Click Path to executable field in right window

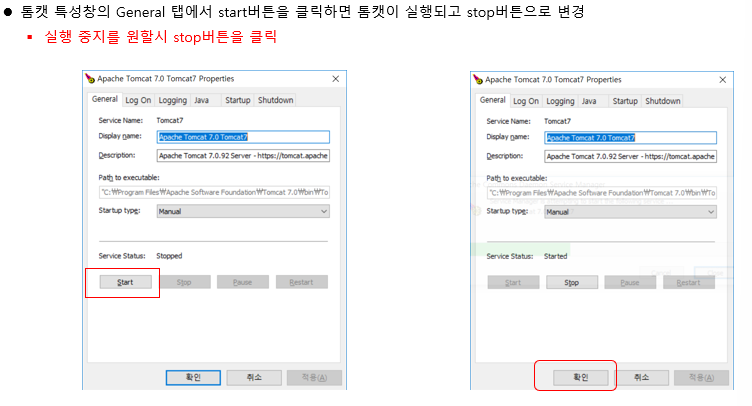point(602,193)
